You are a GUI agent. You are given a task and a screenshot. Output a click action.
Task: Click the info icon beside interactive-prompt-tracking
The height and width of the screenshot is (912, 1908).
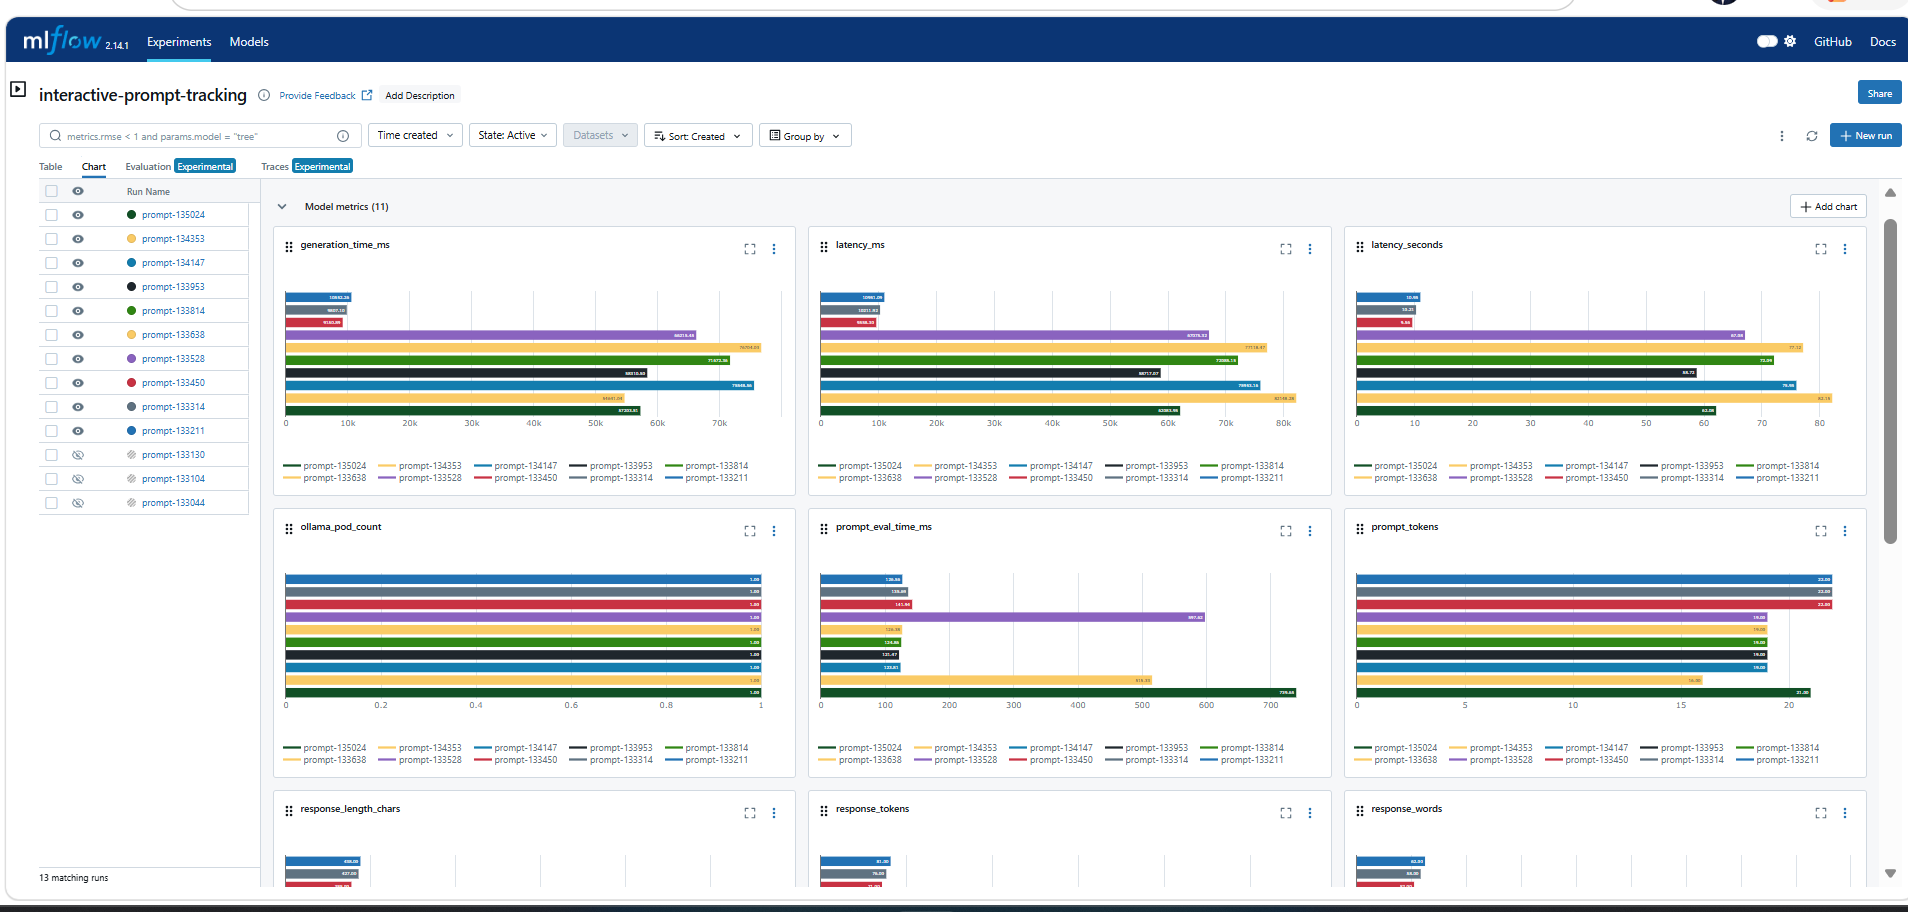pos(264,96)
